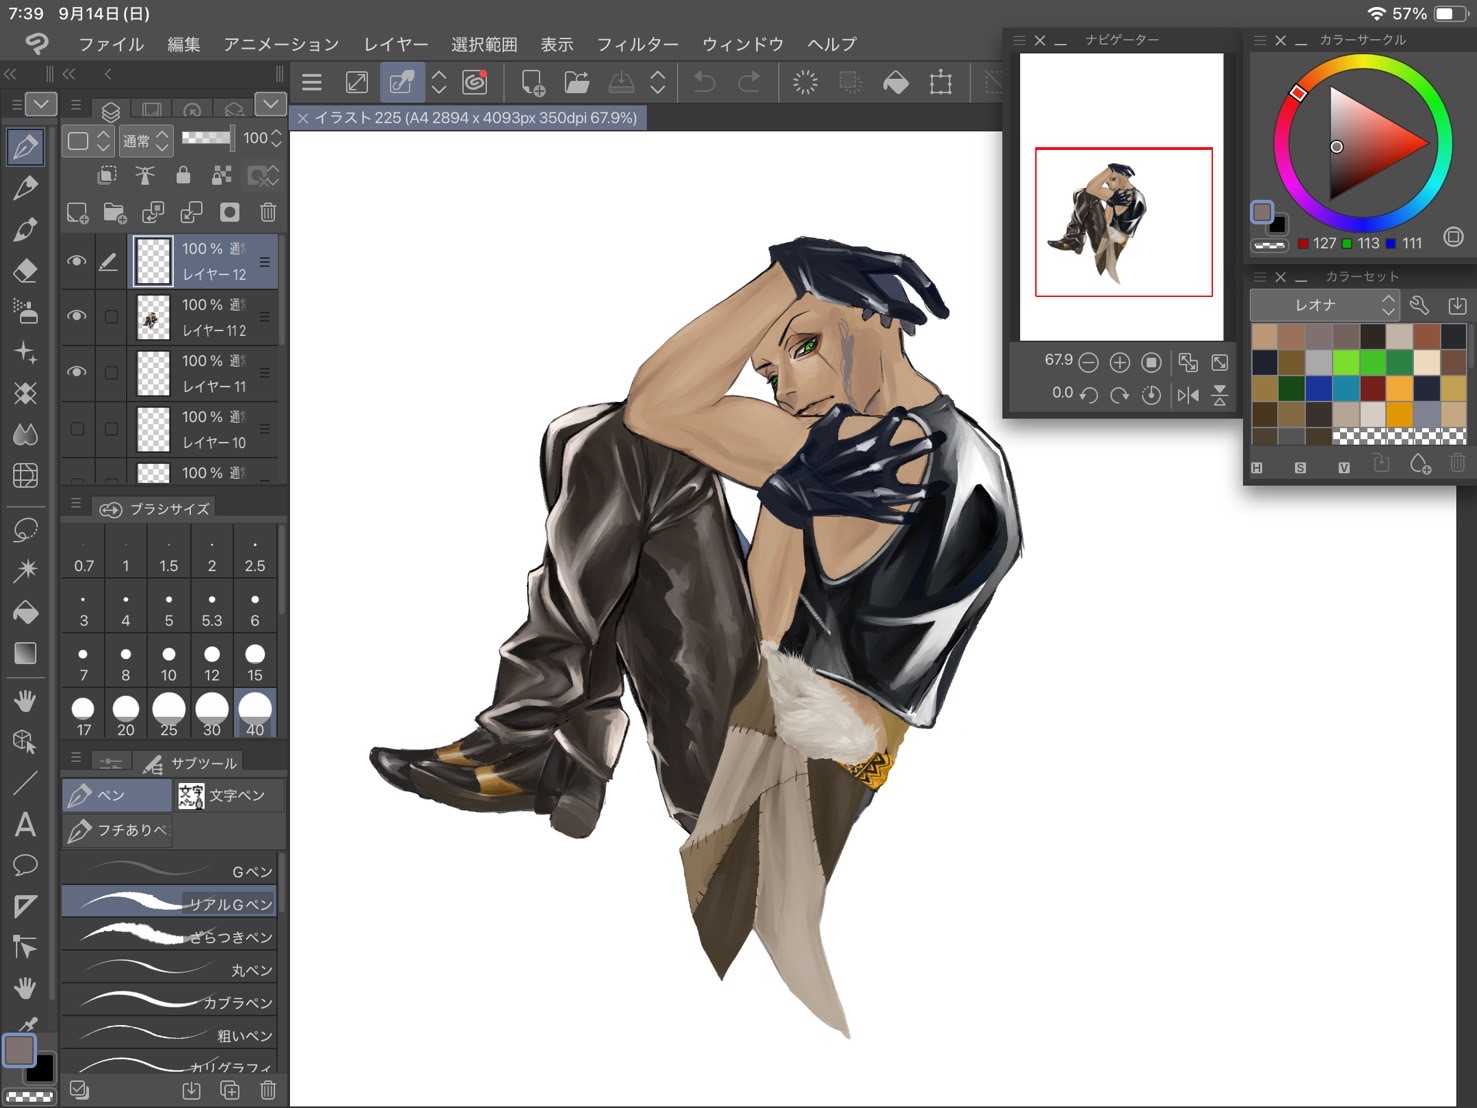Click flip horizontal icon in Navigator
The image size is (1477, 1108).
coord(1188,395)
